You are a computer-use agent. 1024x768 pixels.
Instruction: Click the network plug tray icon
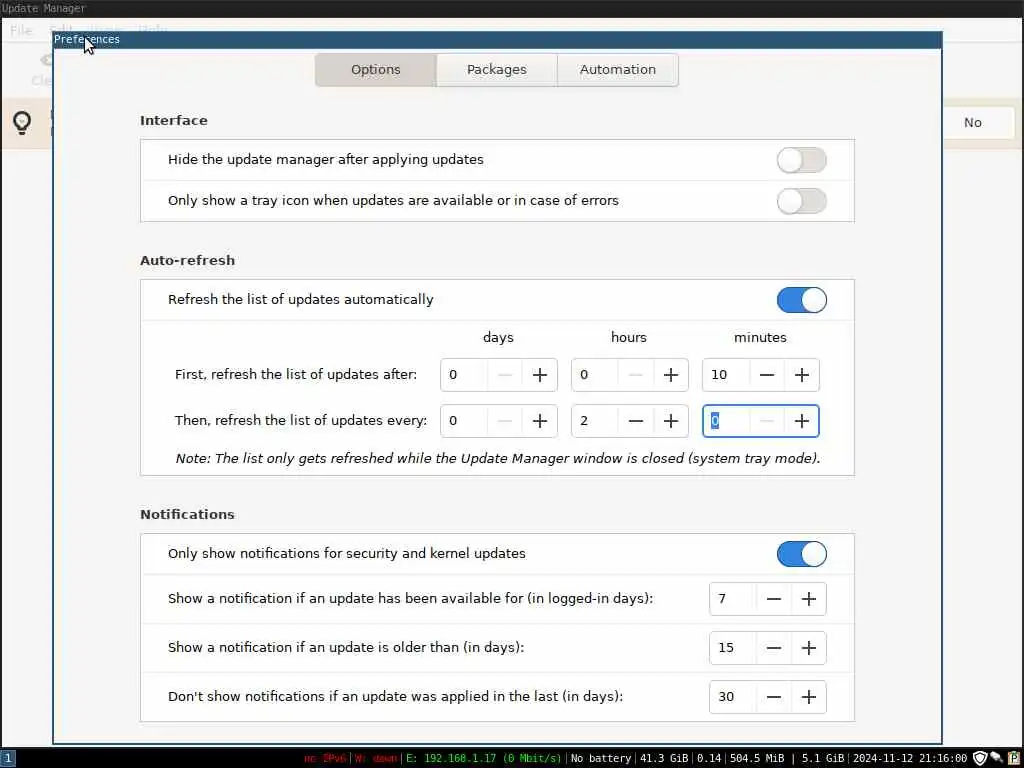pos(996,758)
